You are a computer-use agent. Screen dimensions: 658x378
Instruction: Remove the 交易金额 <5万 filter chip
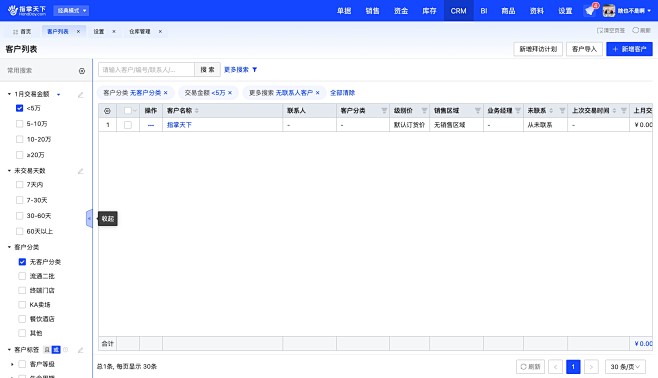pyautogui.click(x=230, y=93)
